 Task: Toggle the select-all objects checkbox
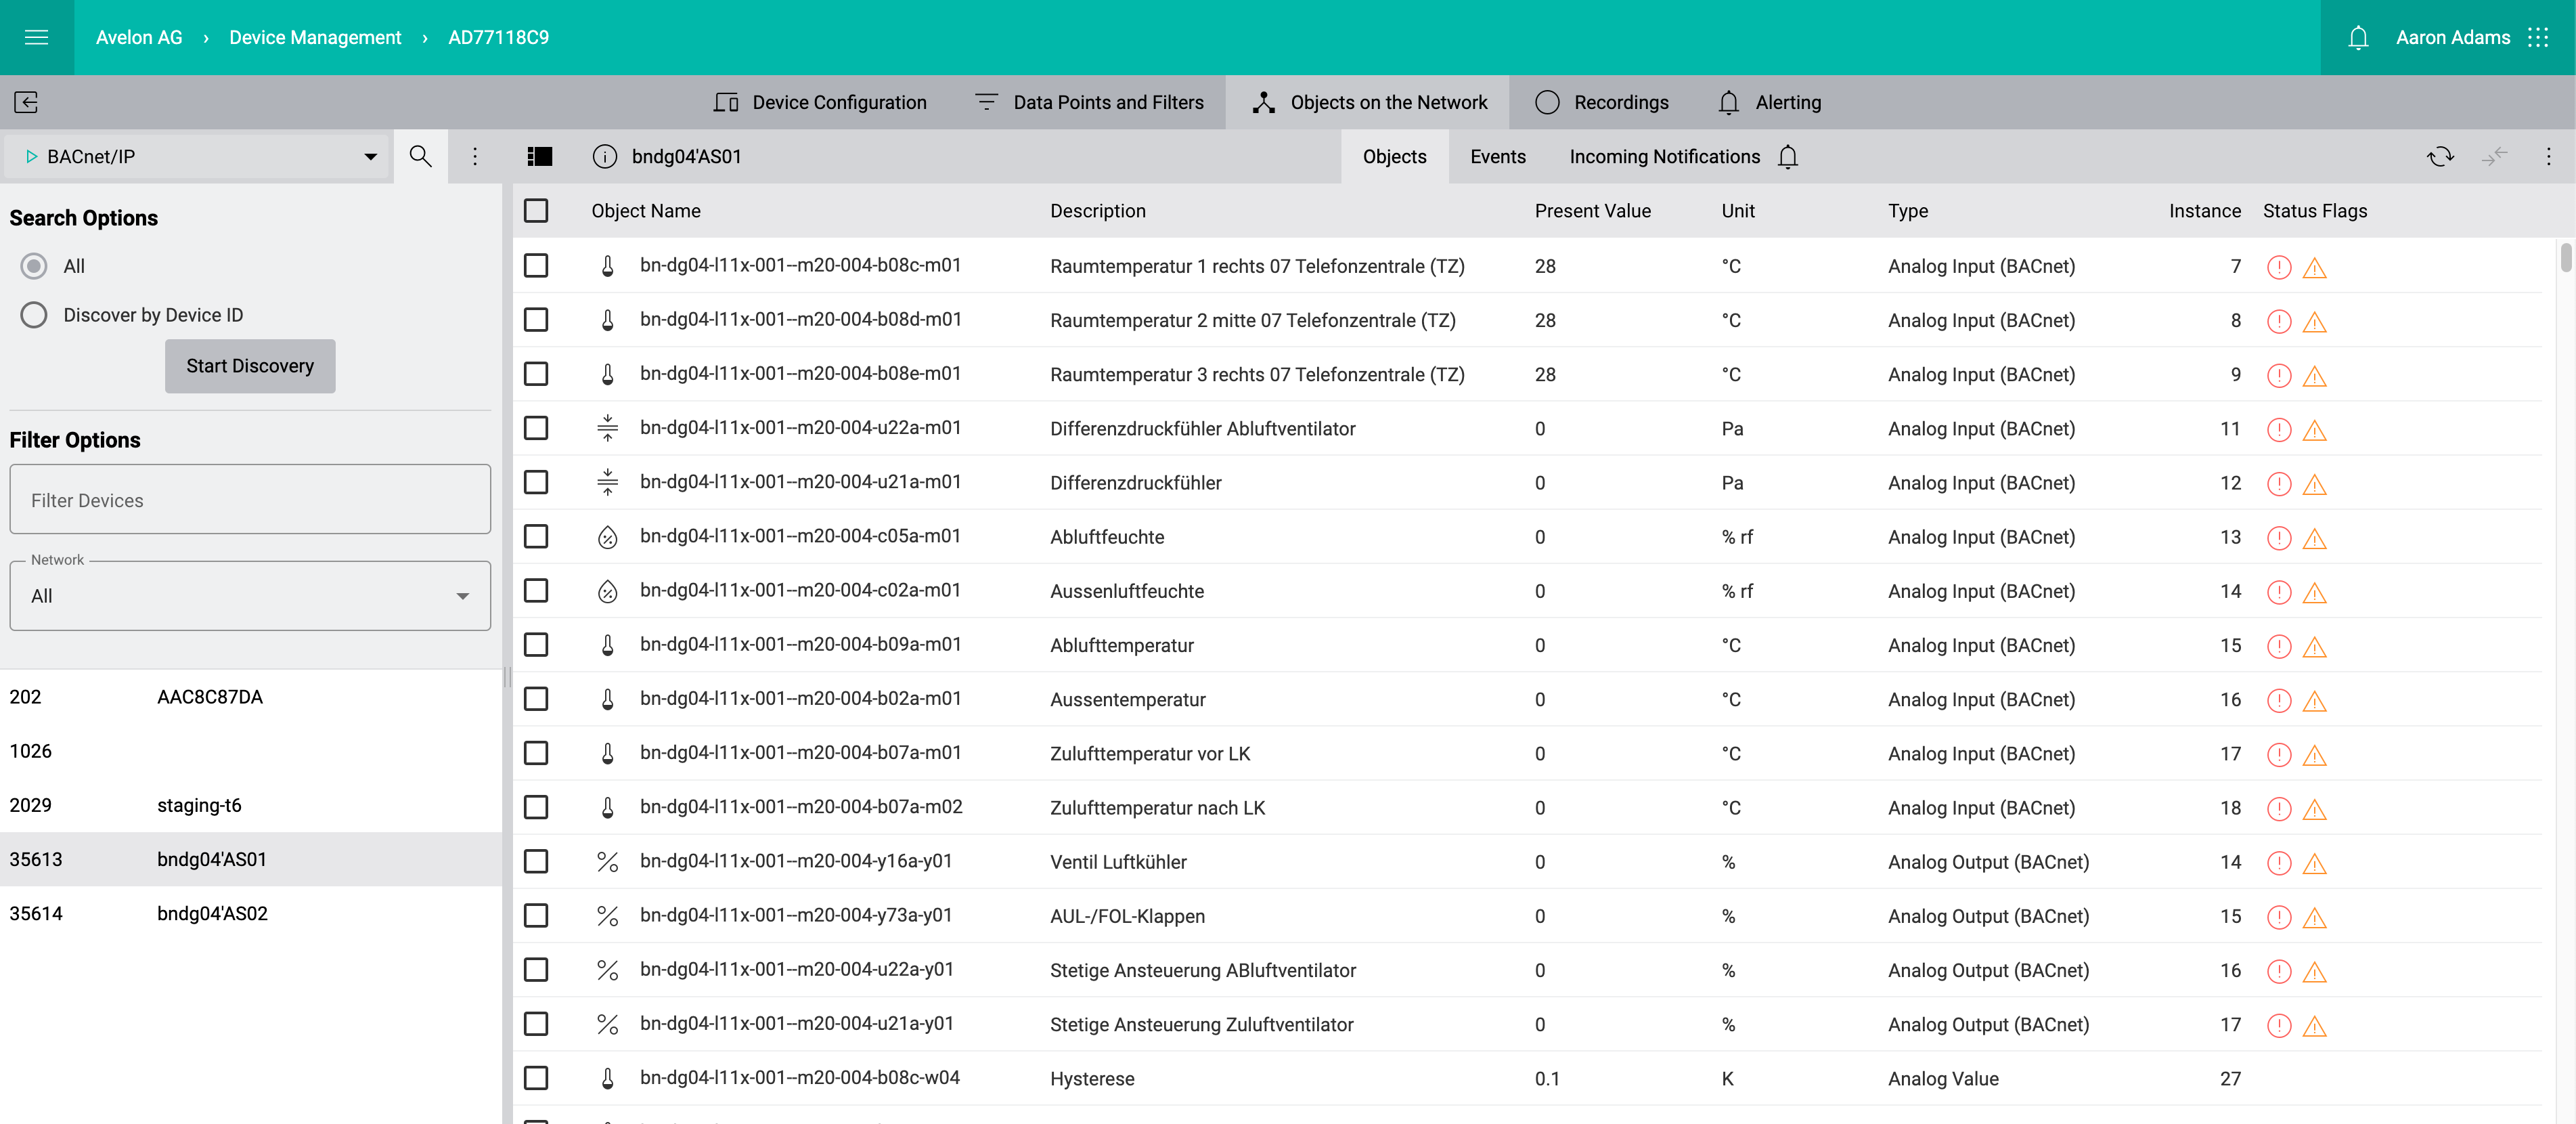click(x=536, y=210)
